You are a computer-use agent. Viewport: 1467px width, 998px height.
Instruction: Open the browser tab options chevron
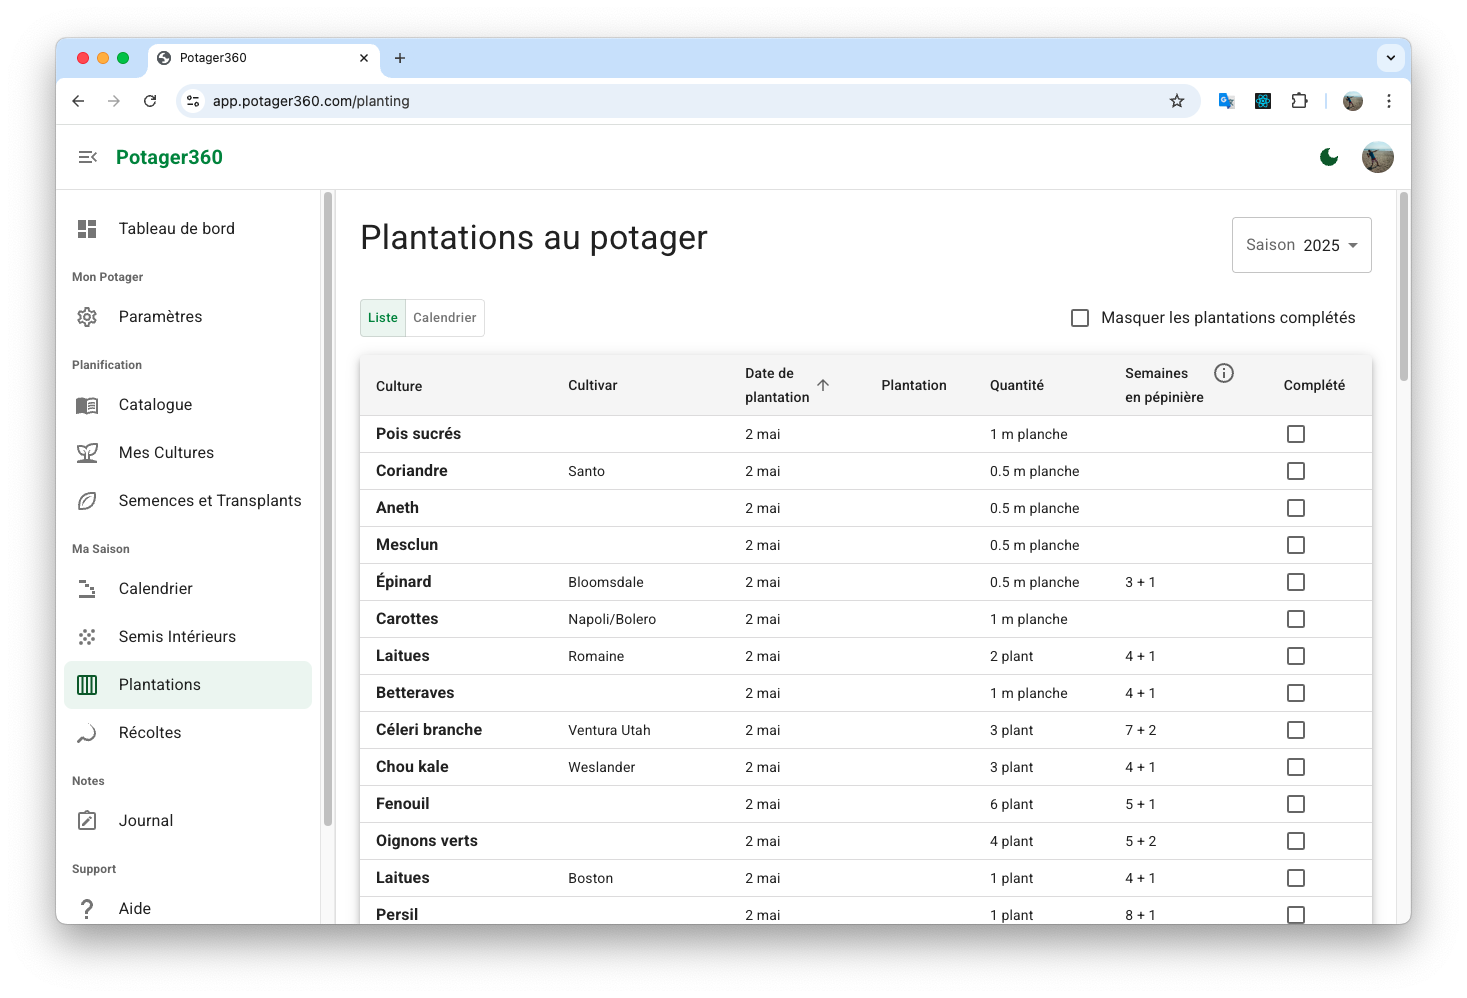[1391, 57]
